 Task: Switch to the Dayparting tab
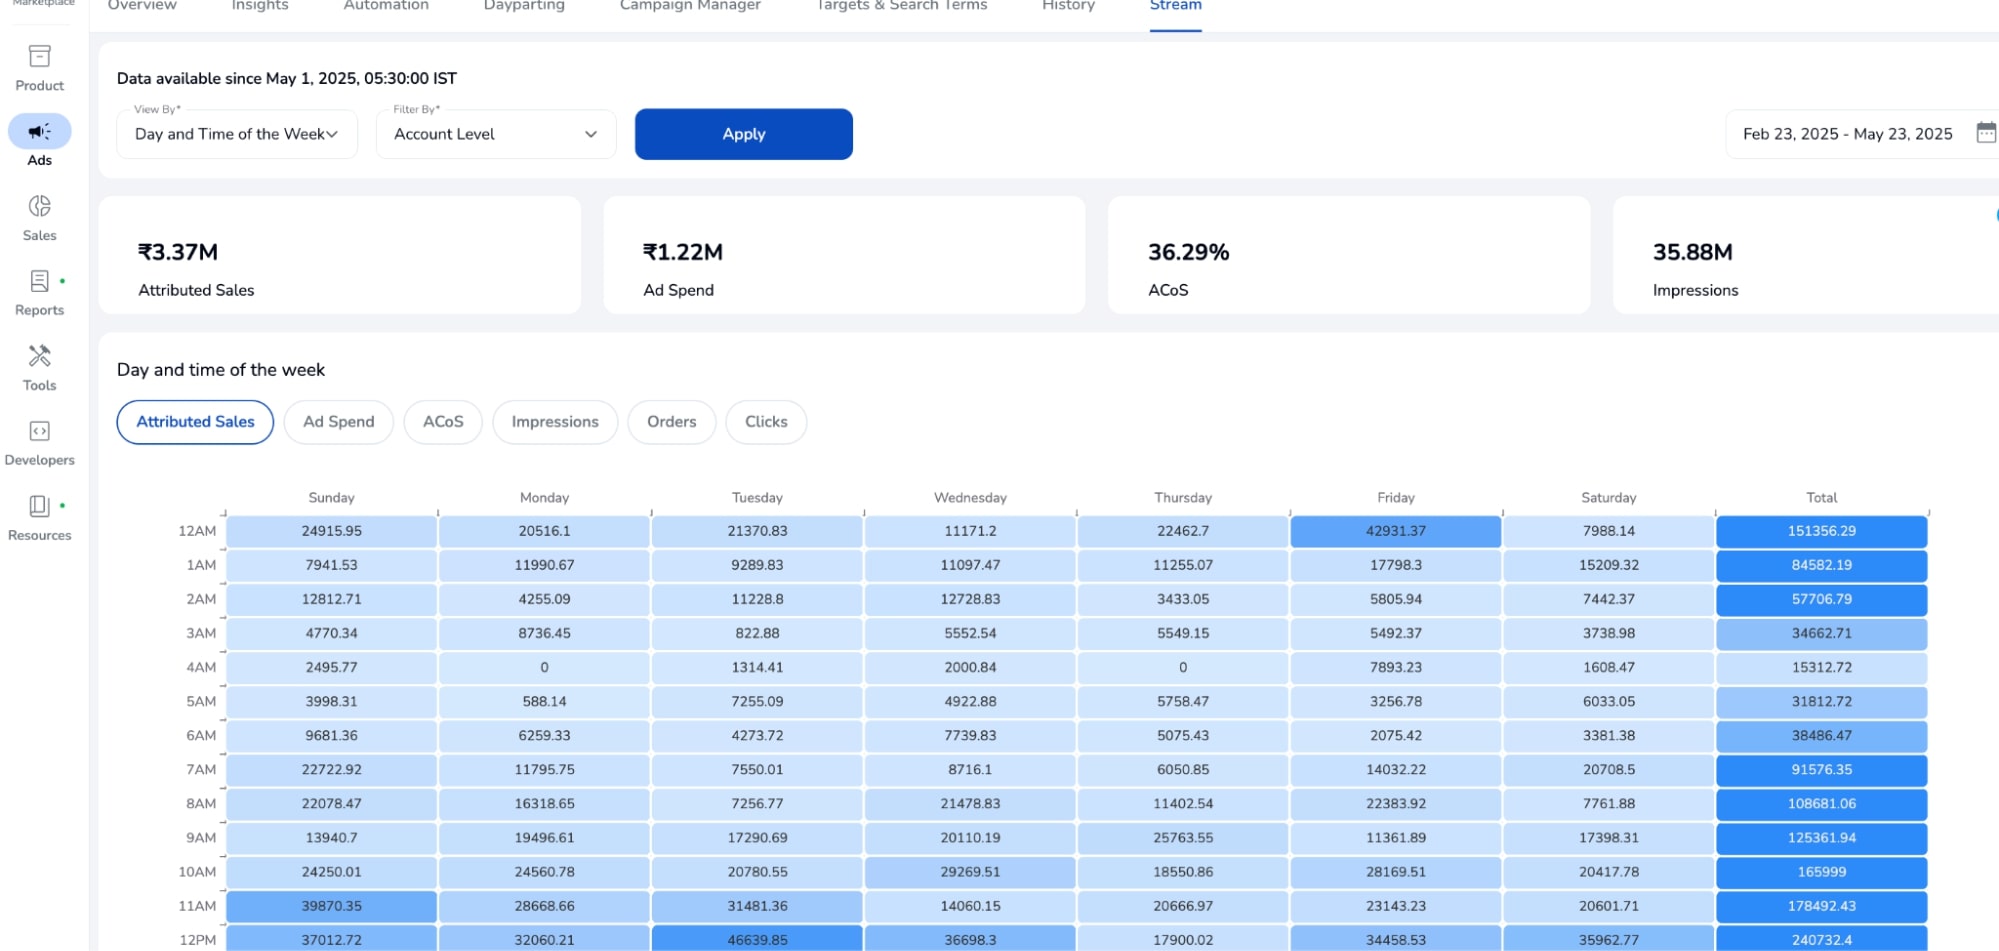pyautogui.click(x=524, y=6)
